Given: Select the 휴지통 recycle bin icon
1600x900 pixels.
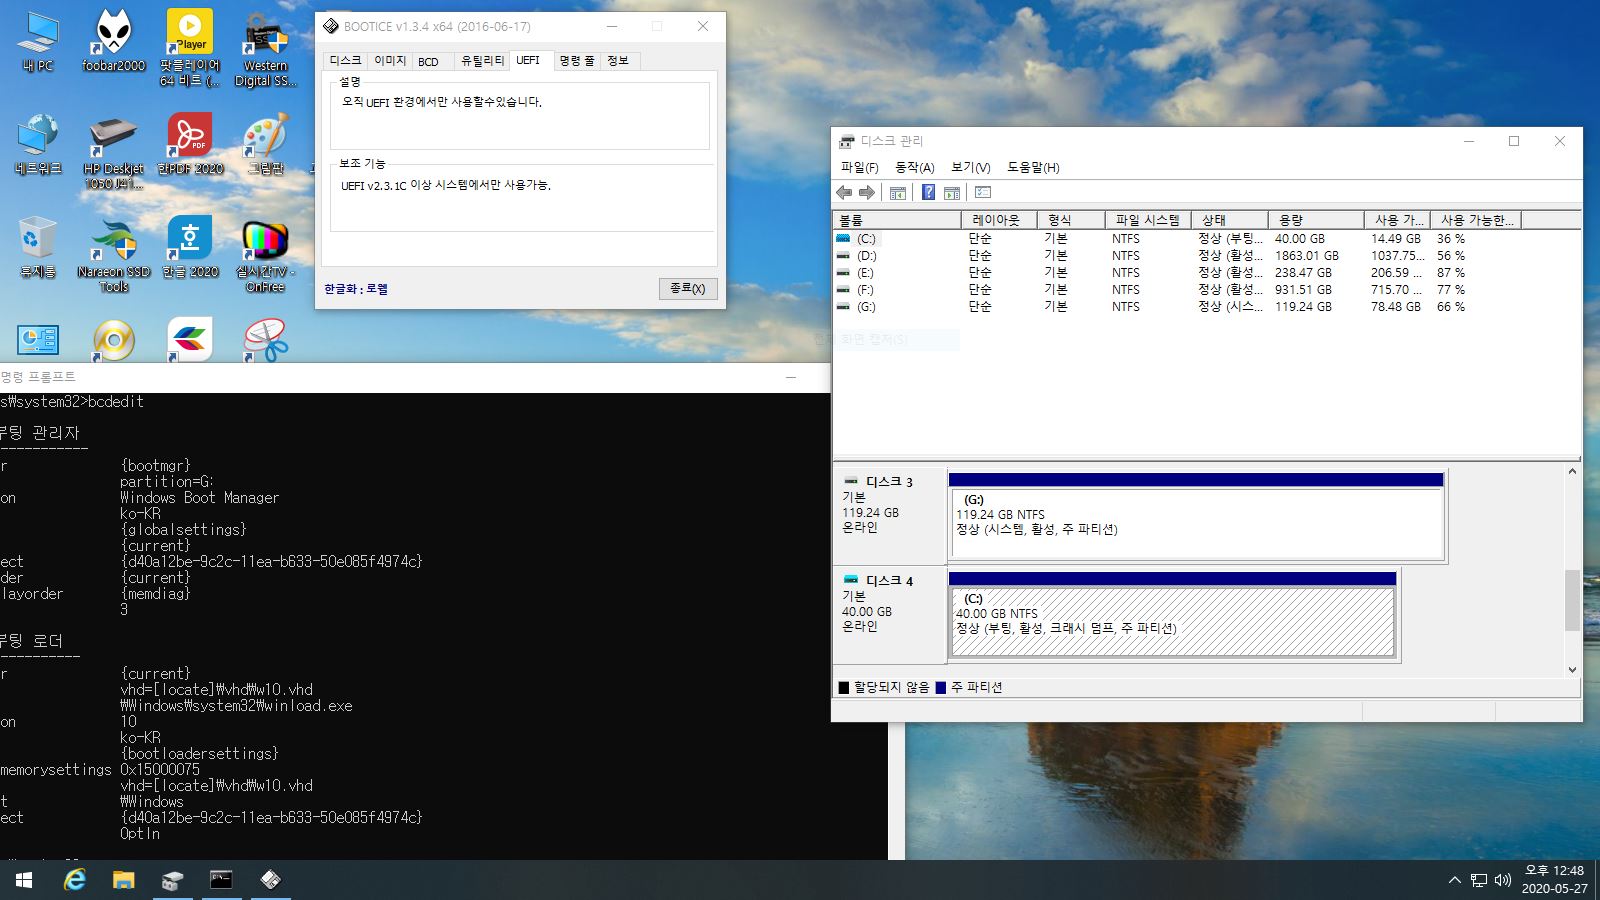Looking at the screenshot, I should [38, 248].
